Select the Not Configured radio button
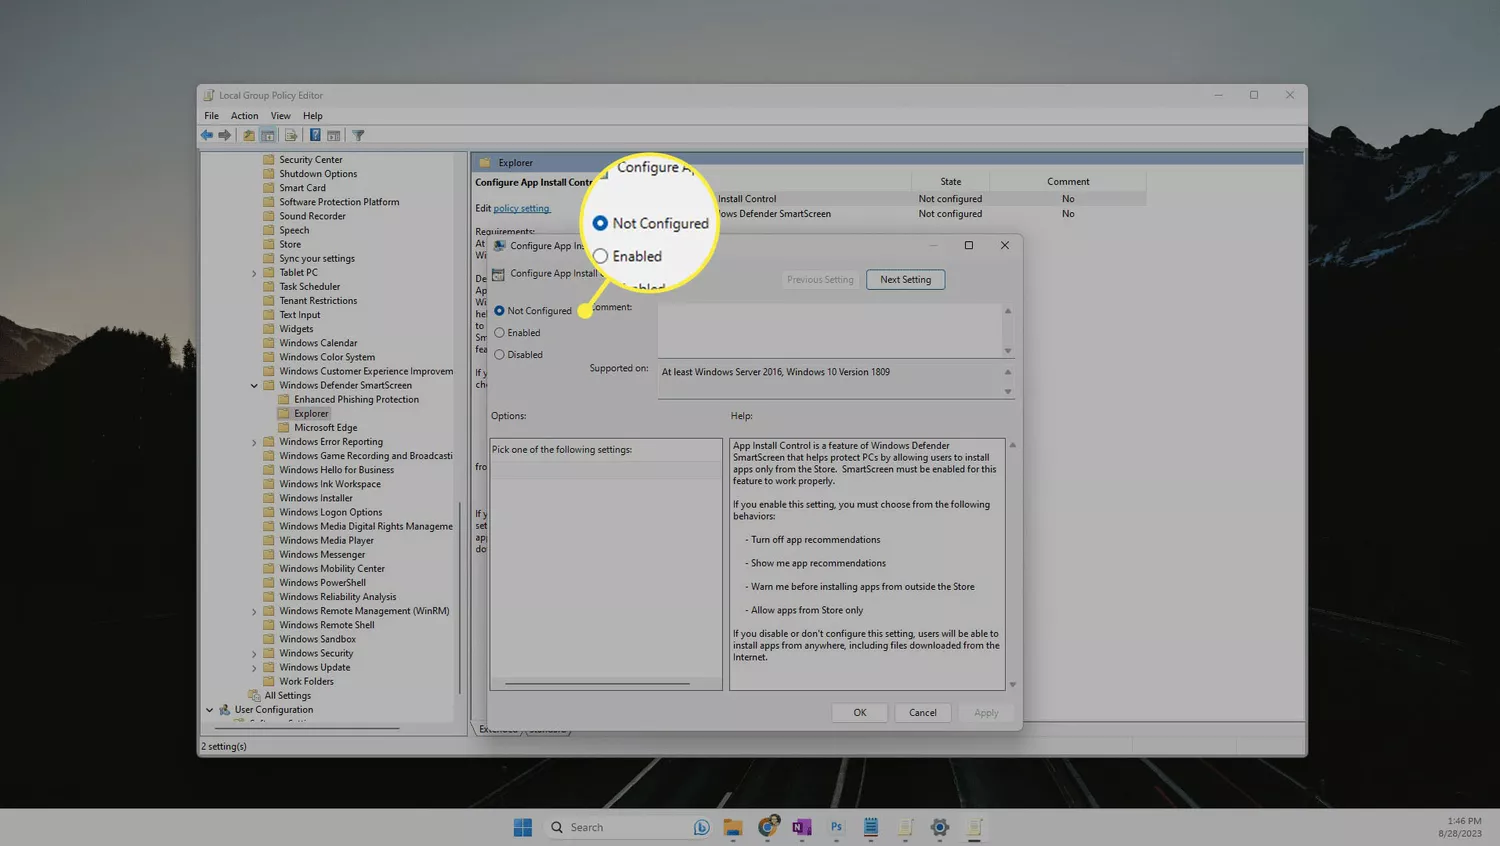 point(499,311)
